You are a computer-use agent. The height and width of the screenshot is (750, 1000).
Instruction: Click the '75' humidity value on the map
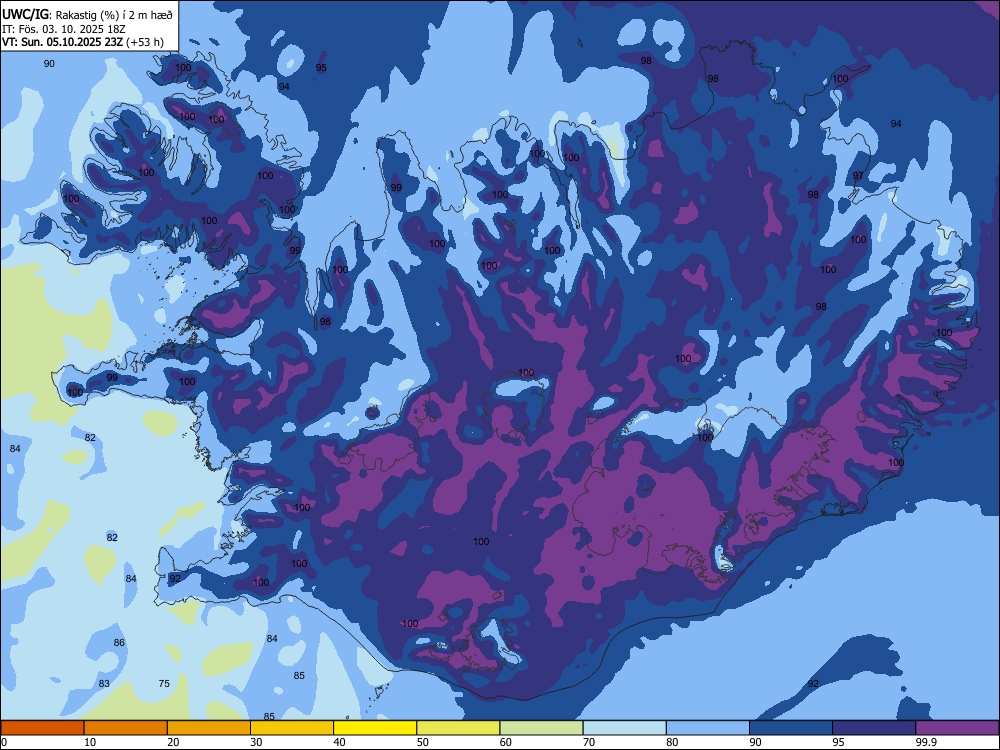click(x=164, y=683)
